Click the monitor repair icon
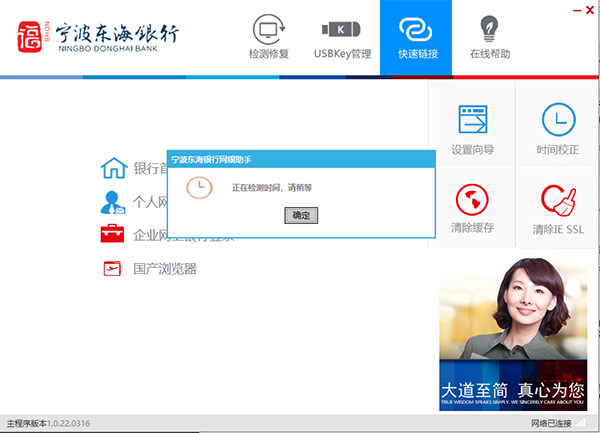Screen dimensions: 600x433 269,29
